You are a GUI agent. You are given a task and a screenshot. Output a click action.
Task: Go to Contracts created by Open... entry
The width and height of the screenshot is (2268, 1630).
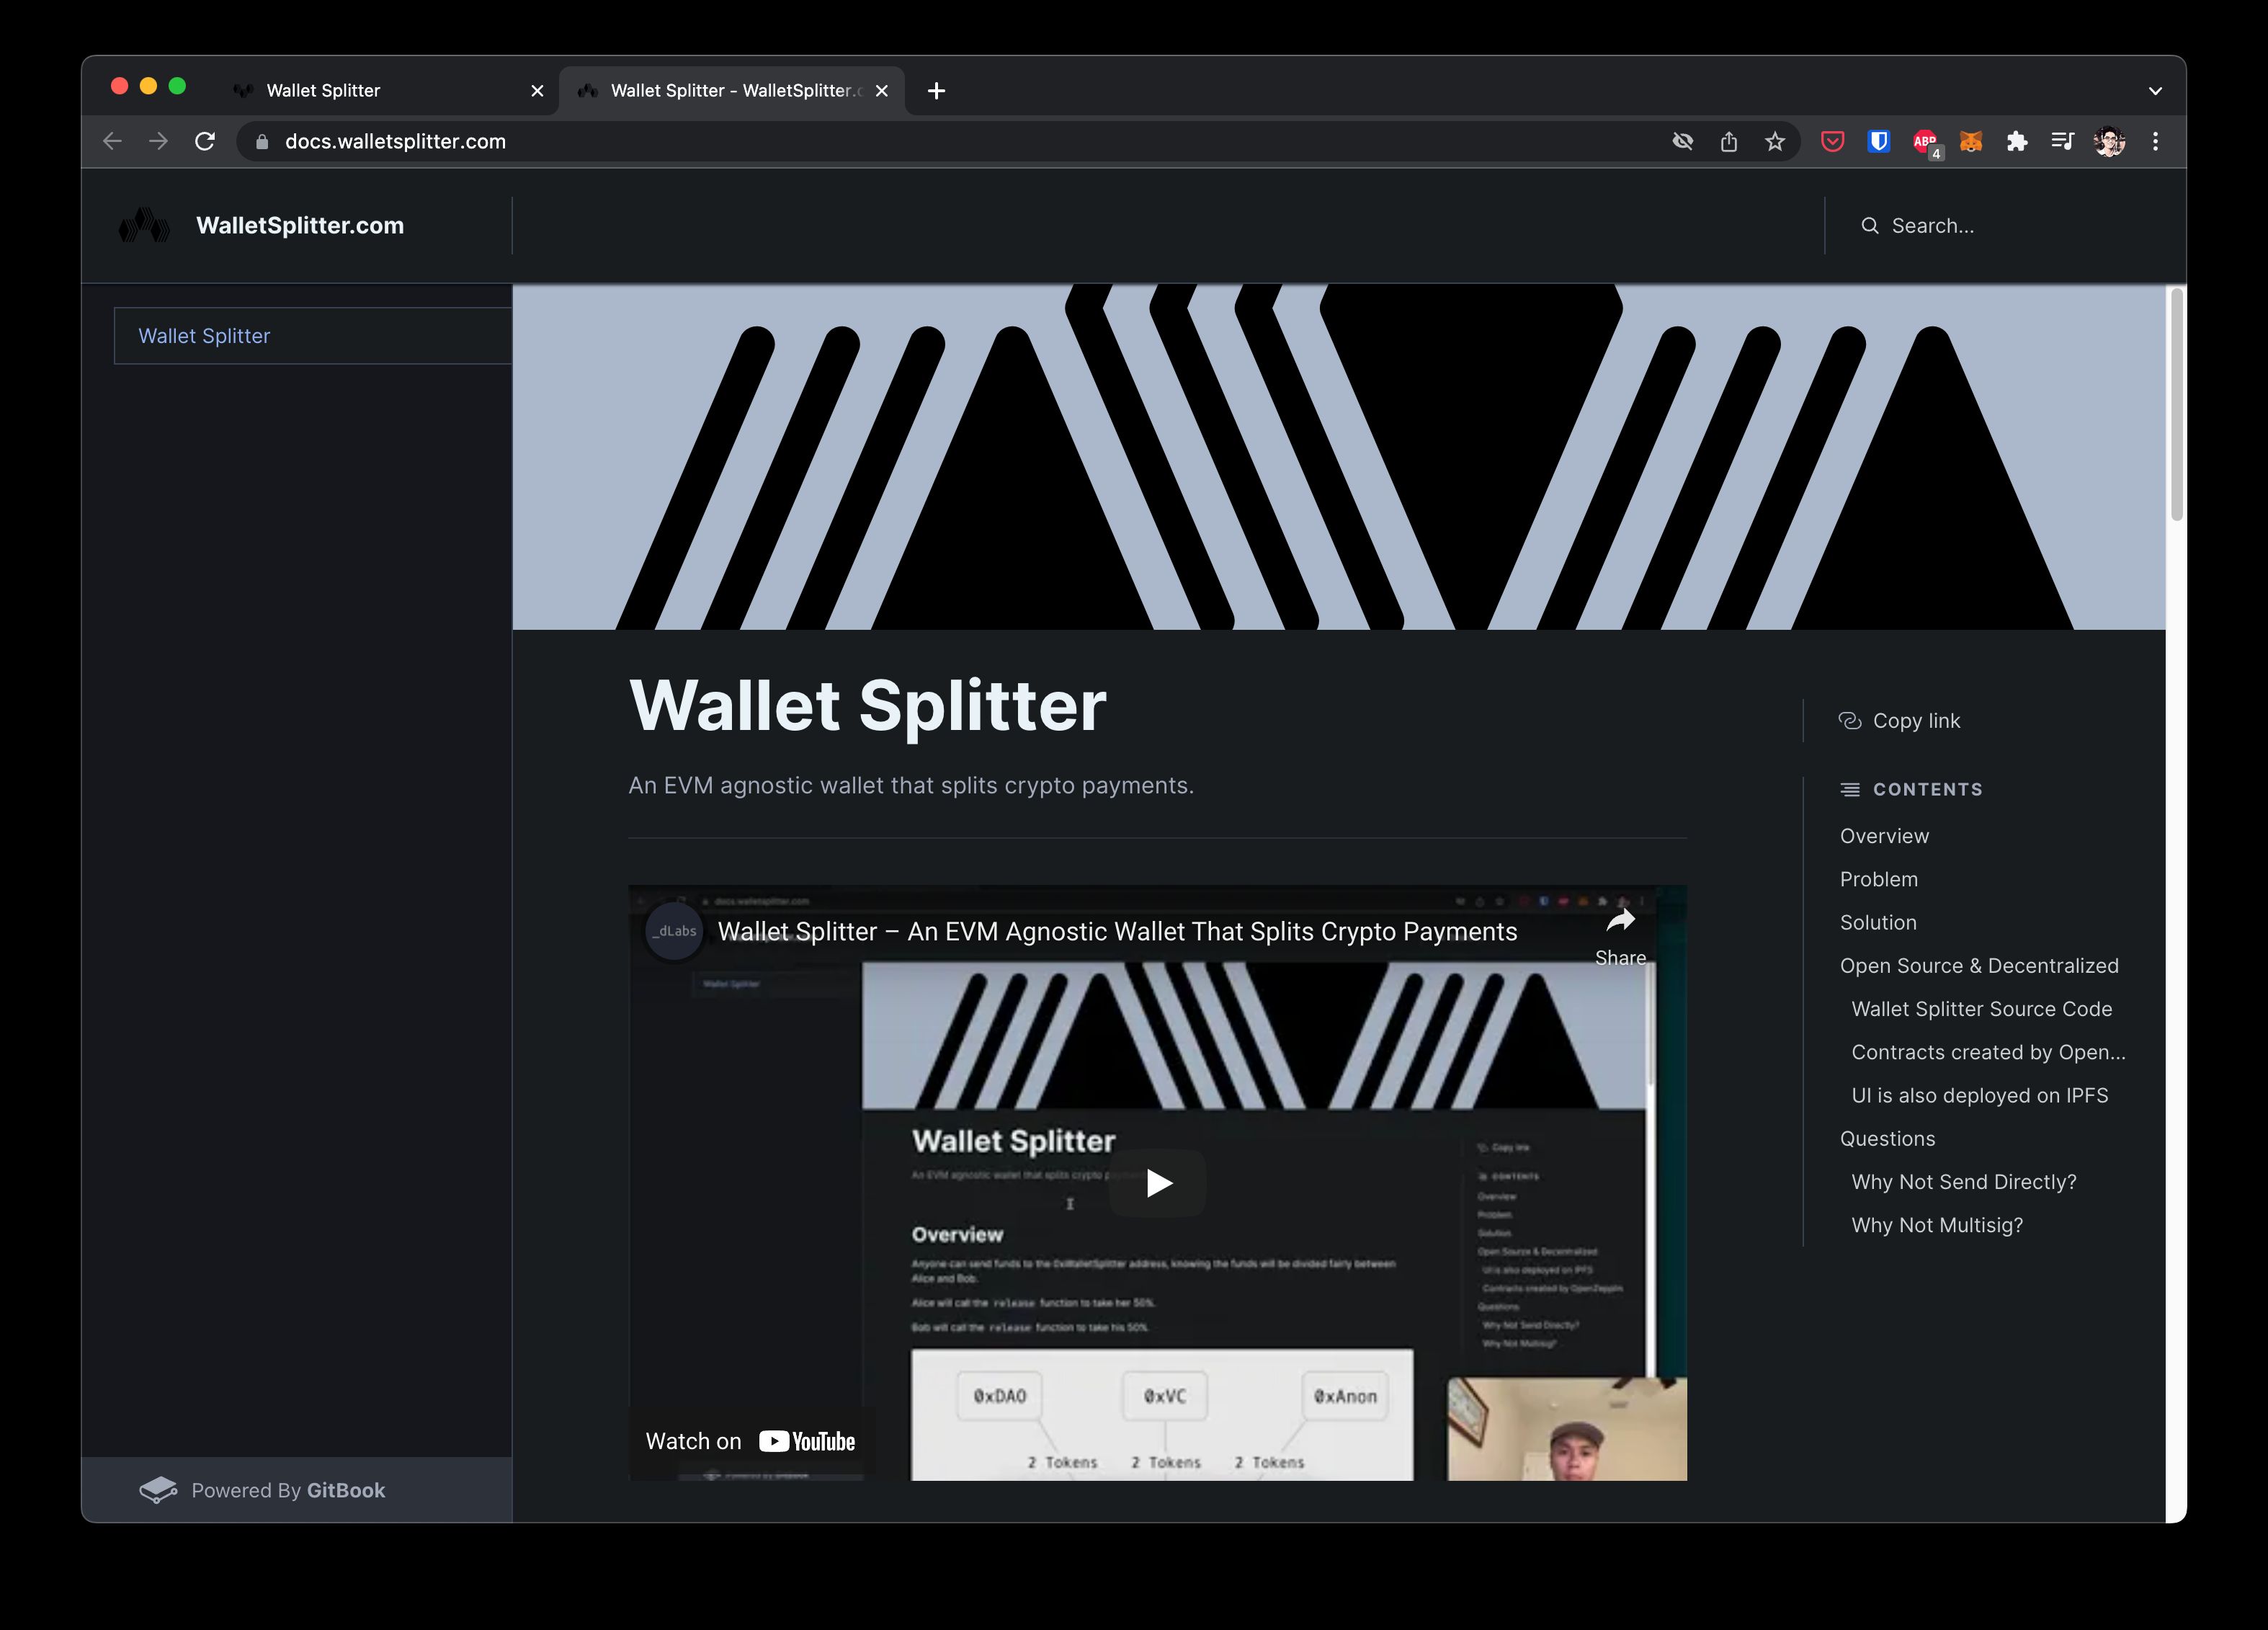[1988, 1052]
